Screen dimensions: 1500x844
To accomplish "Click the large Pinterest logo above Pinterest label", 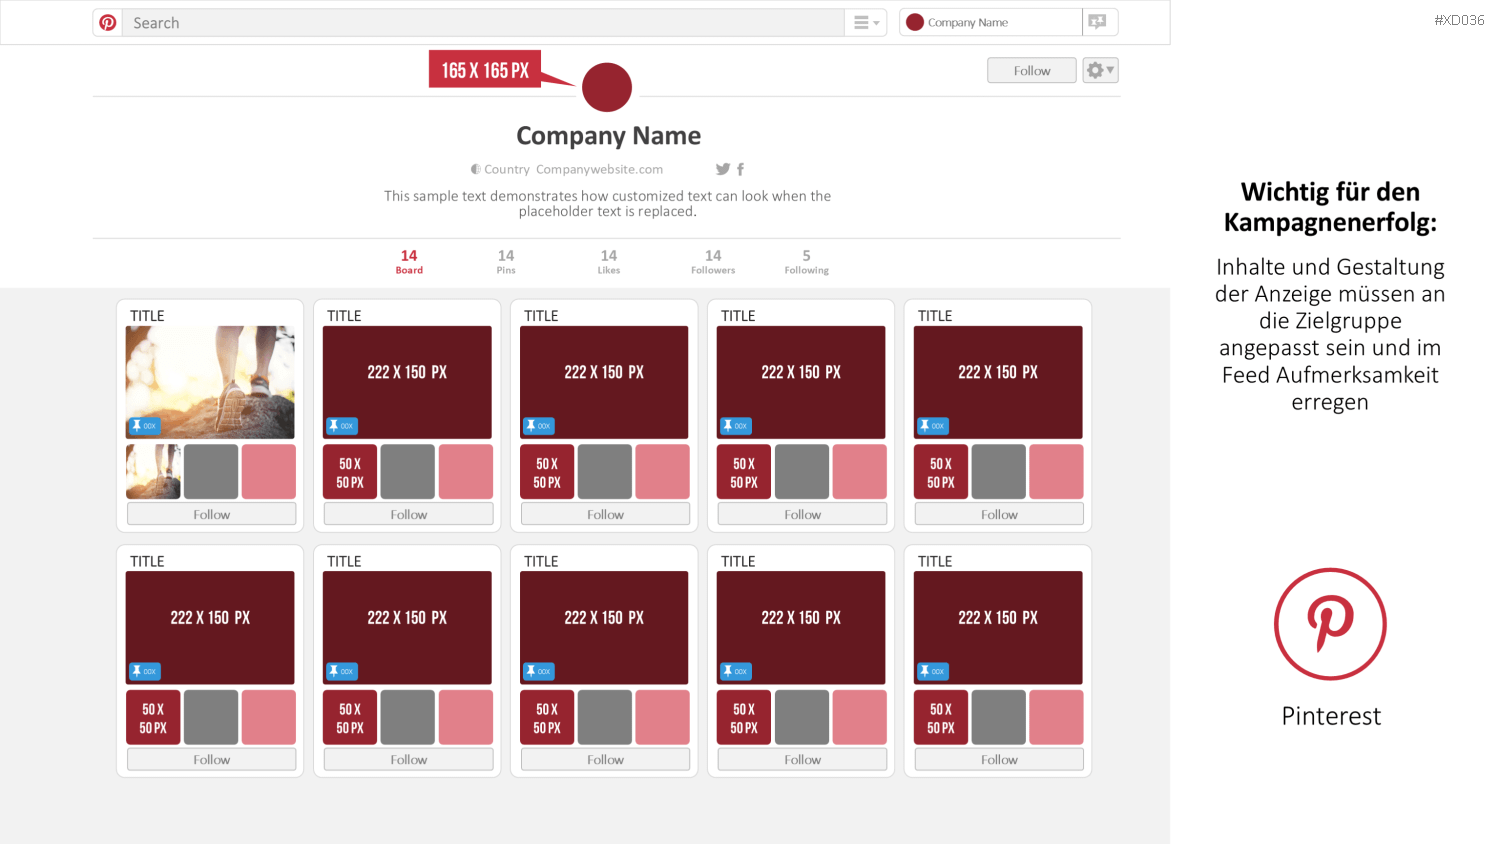I will pyautogui.click(x=1330, y=624).
